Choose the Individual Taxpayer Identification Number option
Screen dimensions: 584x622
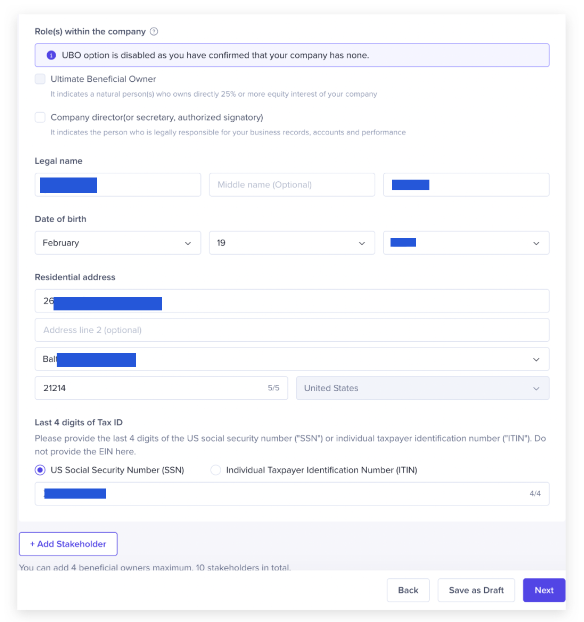pyautogui.click(x=215, y=470)
